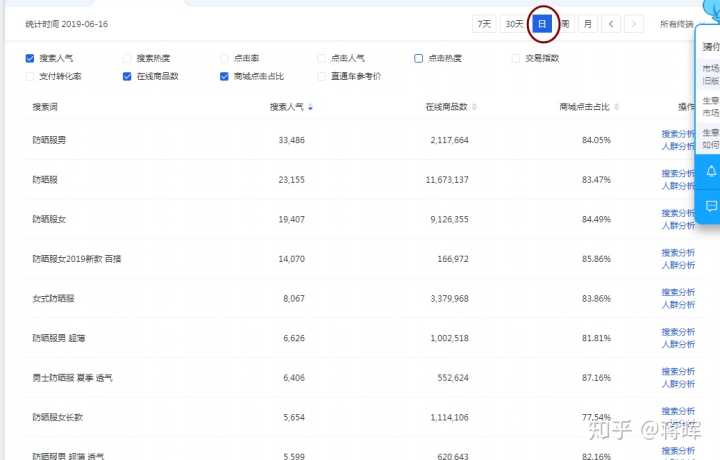The height and width of the screenshot is (460, 720).
Task: Click the bell notification icon
Action: click(711, 171)
